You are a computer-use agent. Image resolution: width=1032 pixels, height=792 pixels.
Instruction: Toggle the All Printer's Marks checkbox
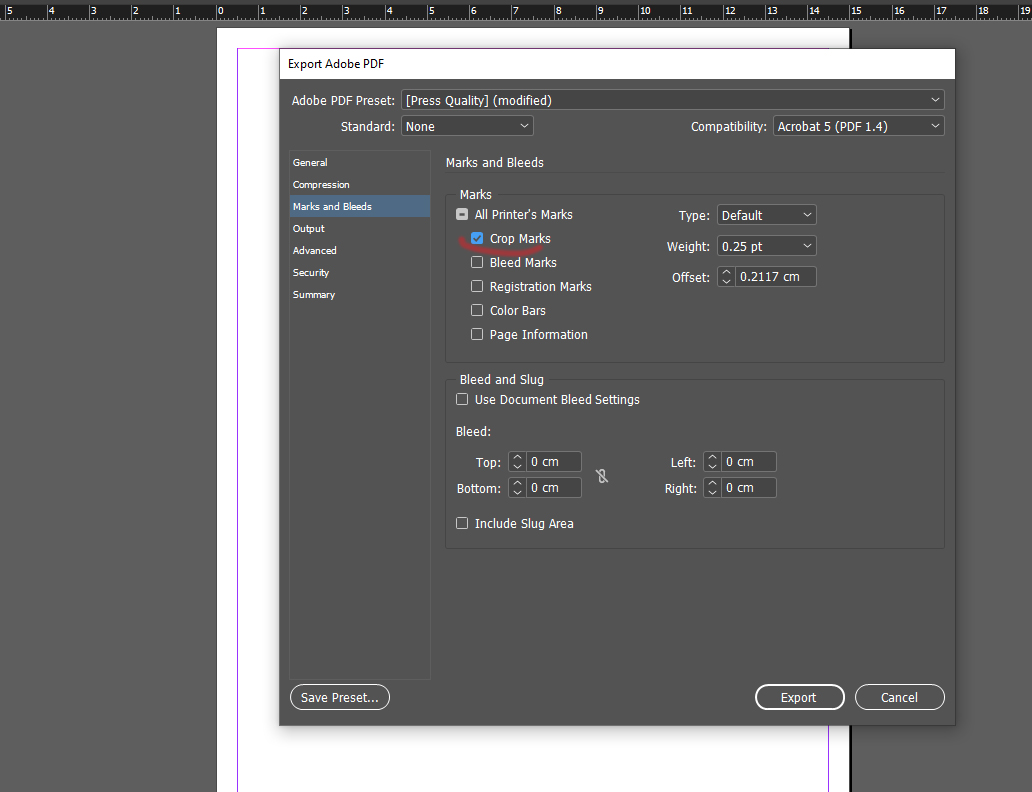coord(462,215)
